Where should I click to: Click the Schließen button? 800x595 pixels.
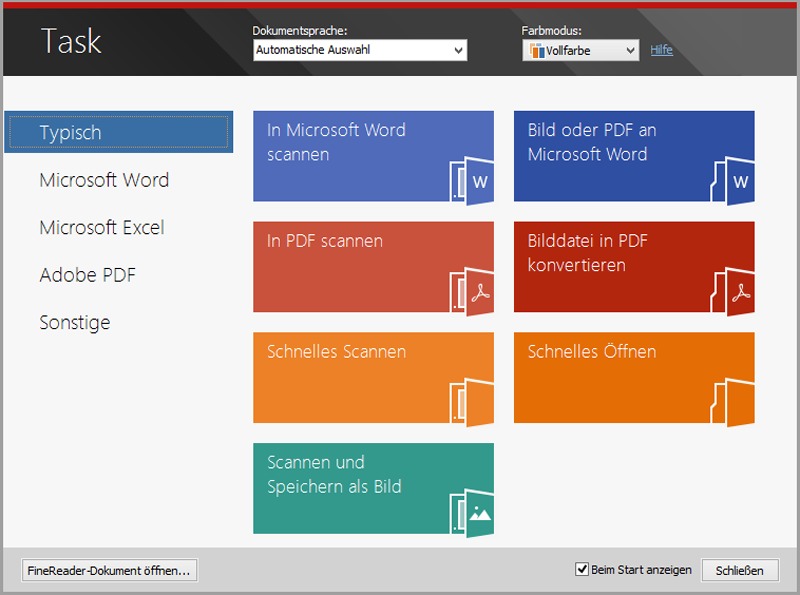(739, 570)
